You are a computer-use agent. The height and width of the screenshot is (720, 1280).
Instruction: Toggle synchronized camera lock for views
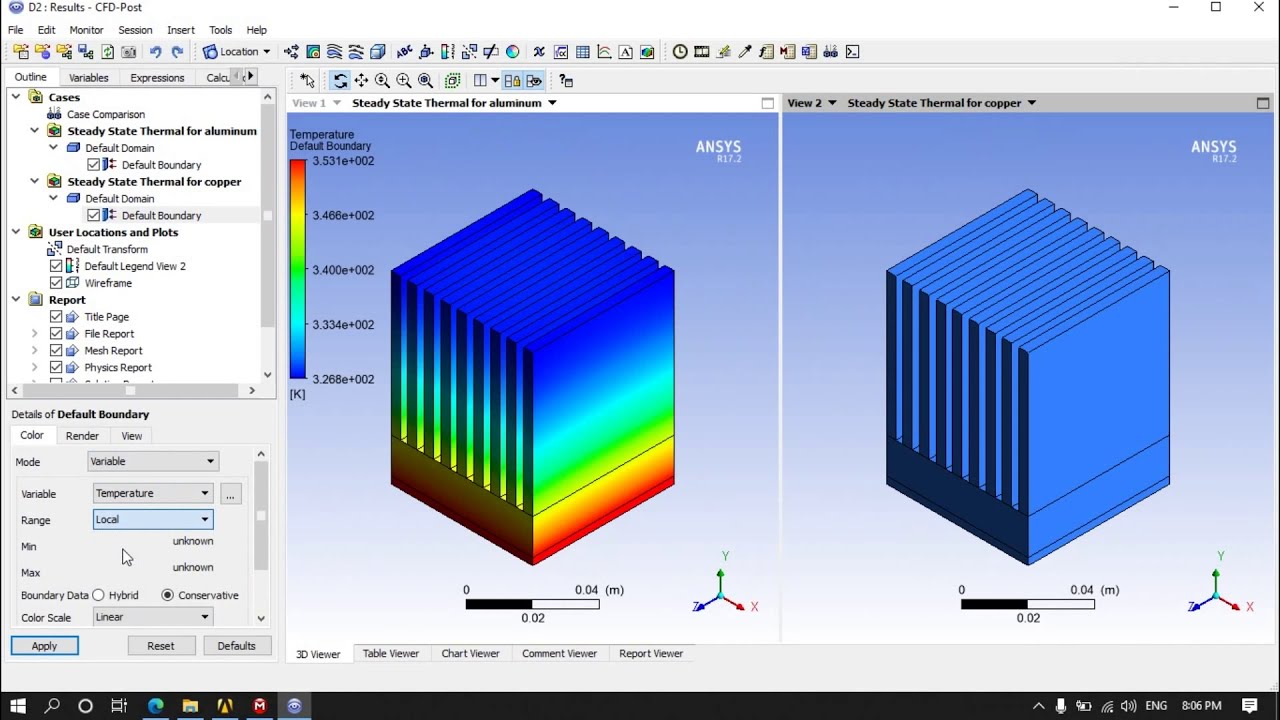512,81
